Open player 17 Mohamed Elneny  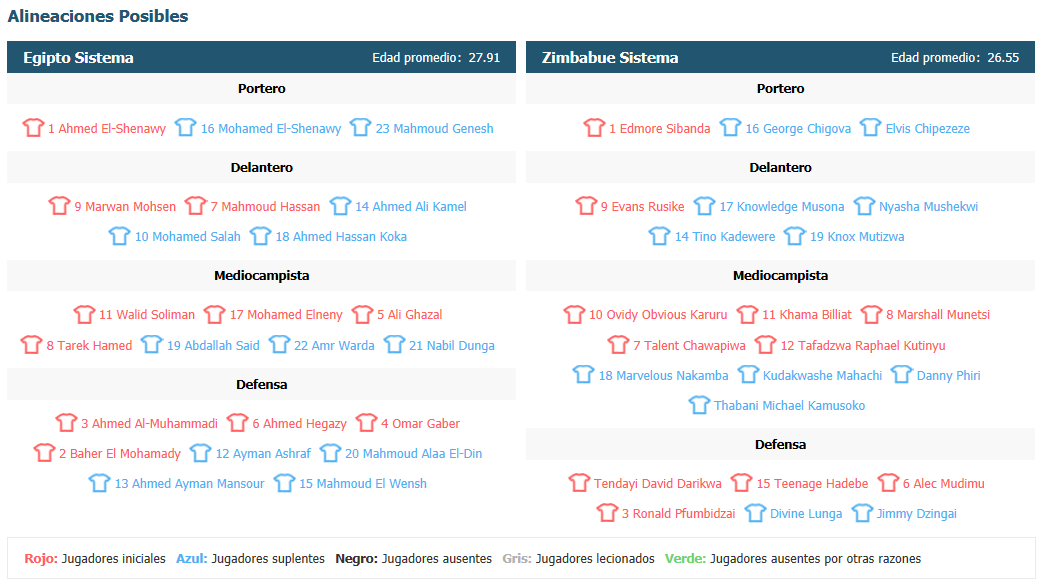pos(286,314)
